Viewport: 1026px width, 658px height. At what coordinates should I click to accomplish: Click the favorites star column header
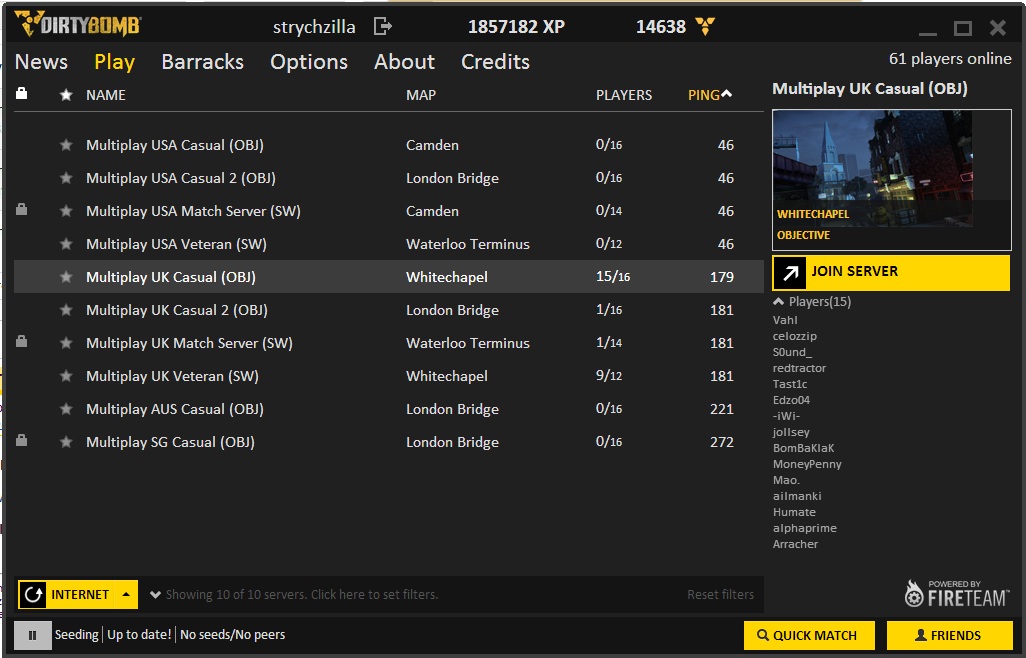click(66, 95)
